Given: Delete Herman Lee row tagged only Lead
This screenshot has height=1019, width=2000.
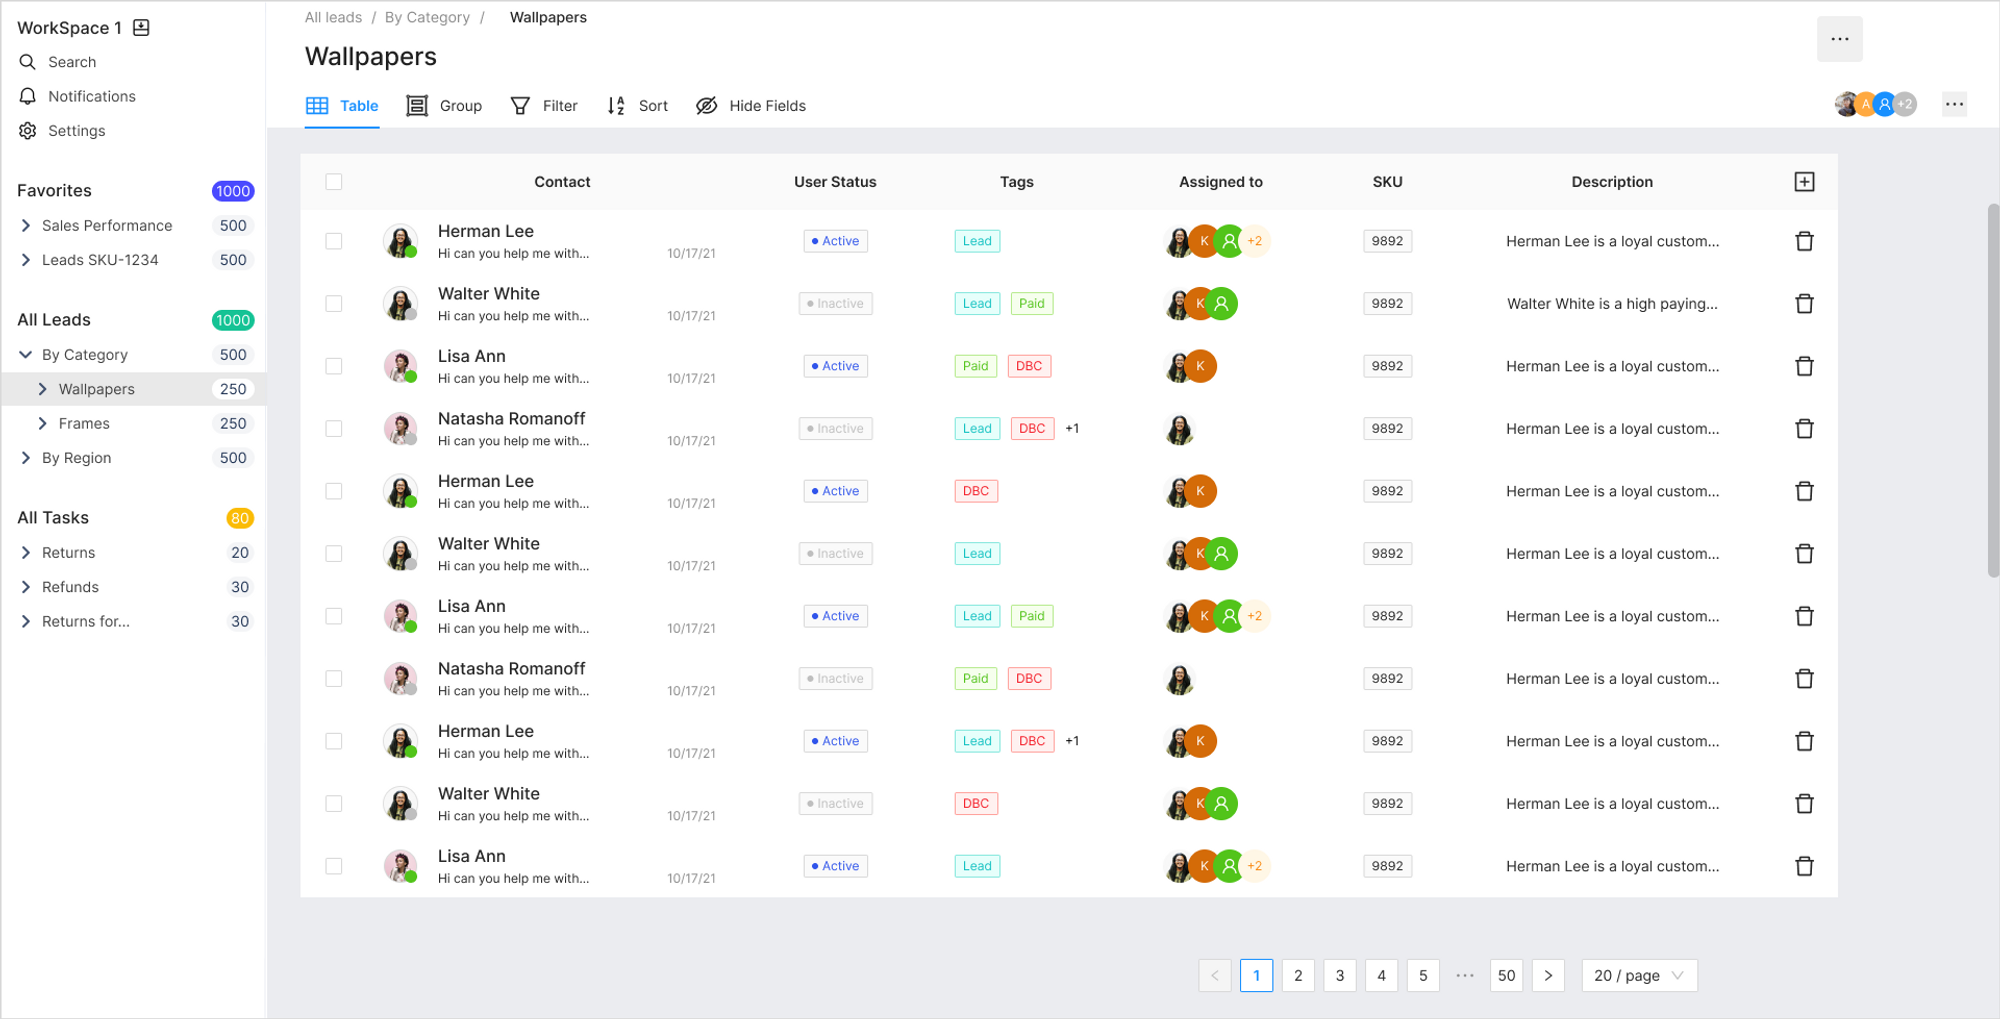Looking at the screenshot, I should (x=1804, y=241).
